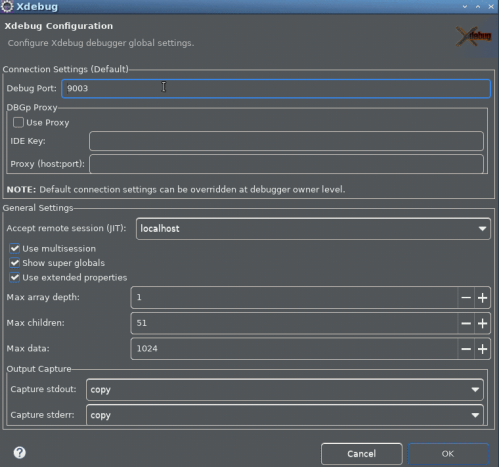Click the Max array depth value field

point(294,297)
